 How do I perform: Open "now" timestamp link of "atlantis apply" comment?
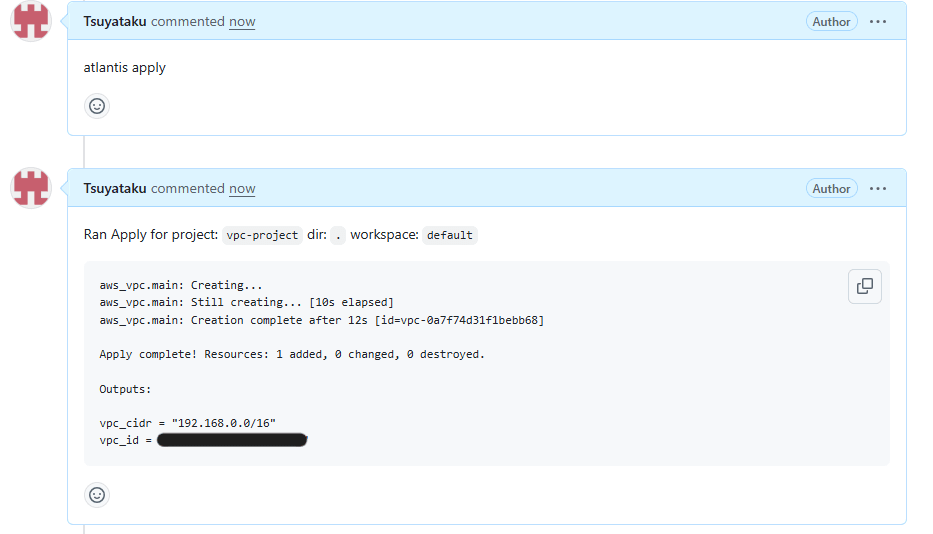[242, 22]
